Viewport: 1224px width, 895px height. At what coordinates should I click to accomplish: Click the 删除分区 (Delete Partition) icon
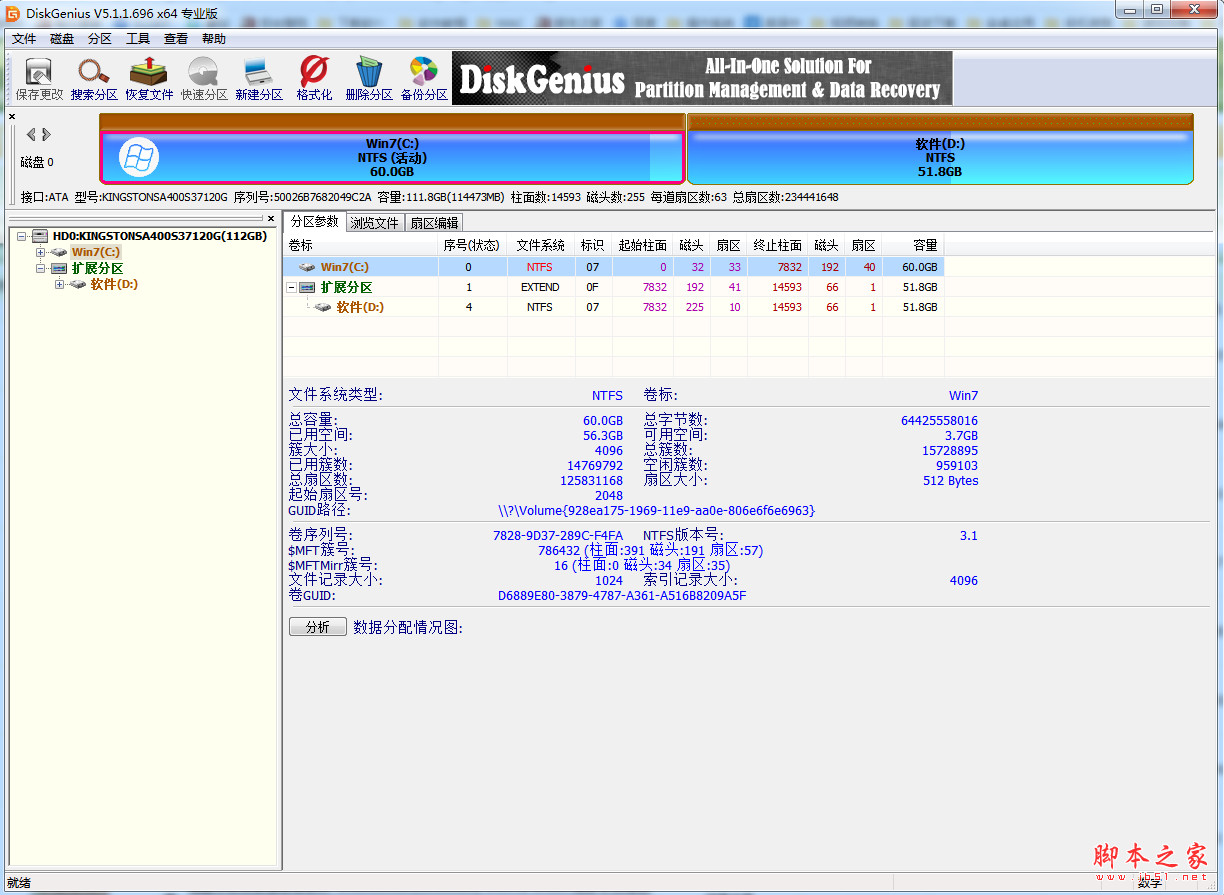(x=369, y=78)
